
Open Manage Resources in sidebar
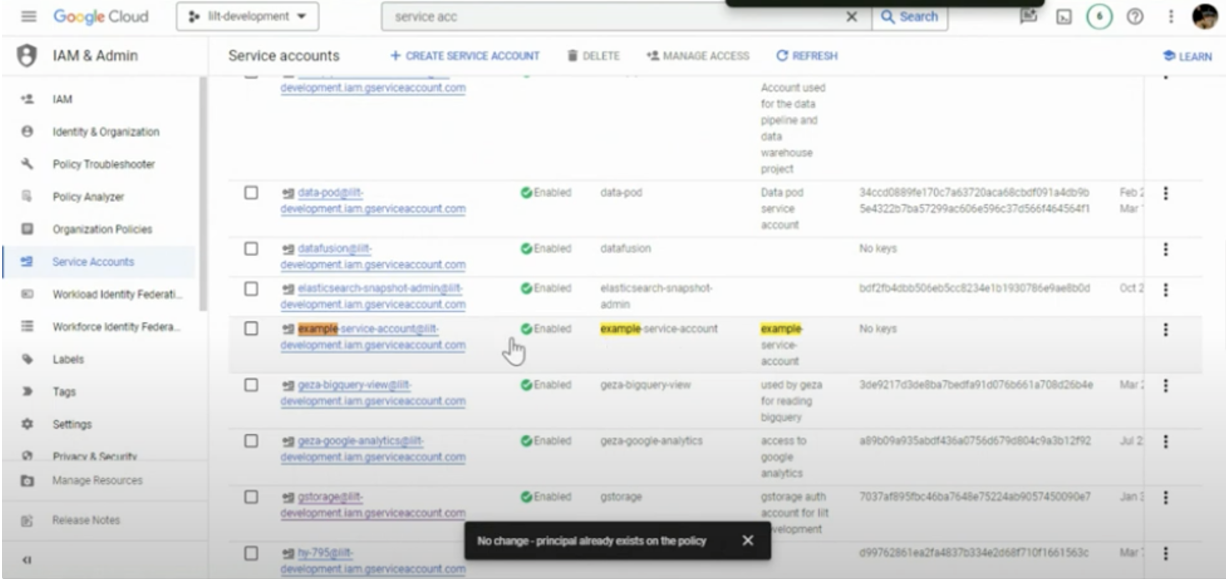97,481
